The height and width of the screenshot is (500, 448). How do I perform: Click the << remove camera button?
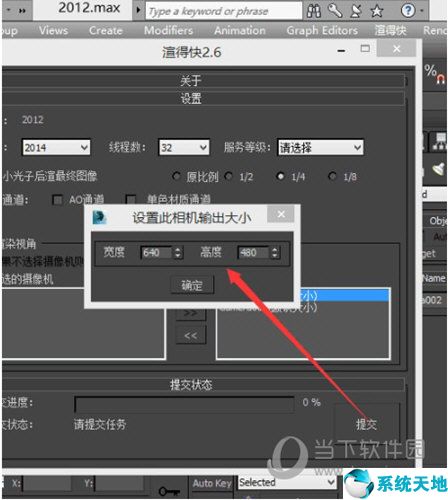[x=191, y=335]
